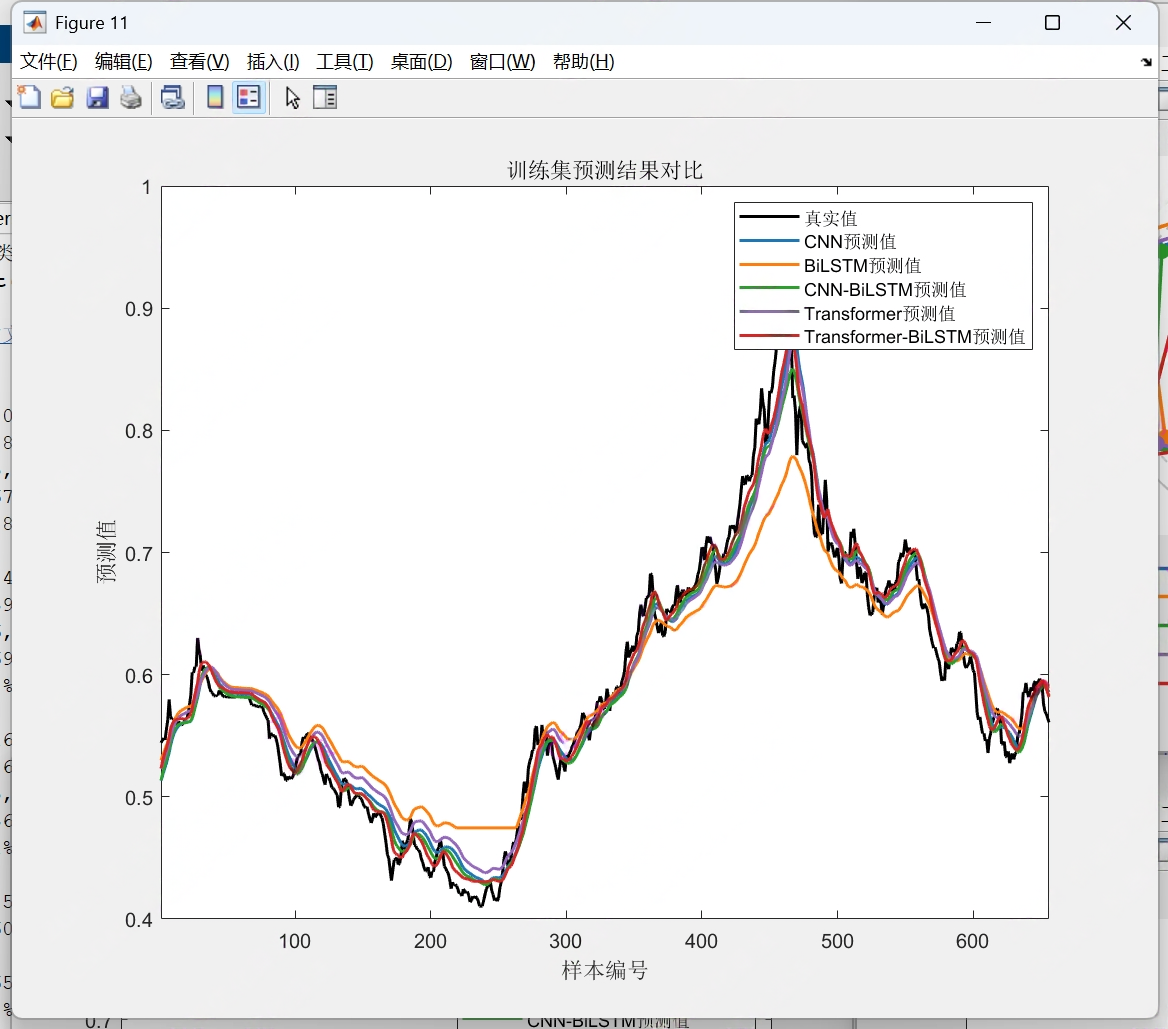Open the 工具(T) menu
This screenshot has width=1168, height=1029.
pyautogui.click(x=345, y=62)
